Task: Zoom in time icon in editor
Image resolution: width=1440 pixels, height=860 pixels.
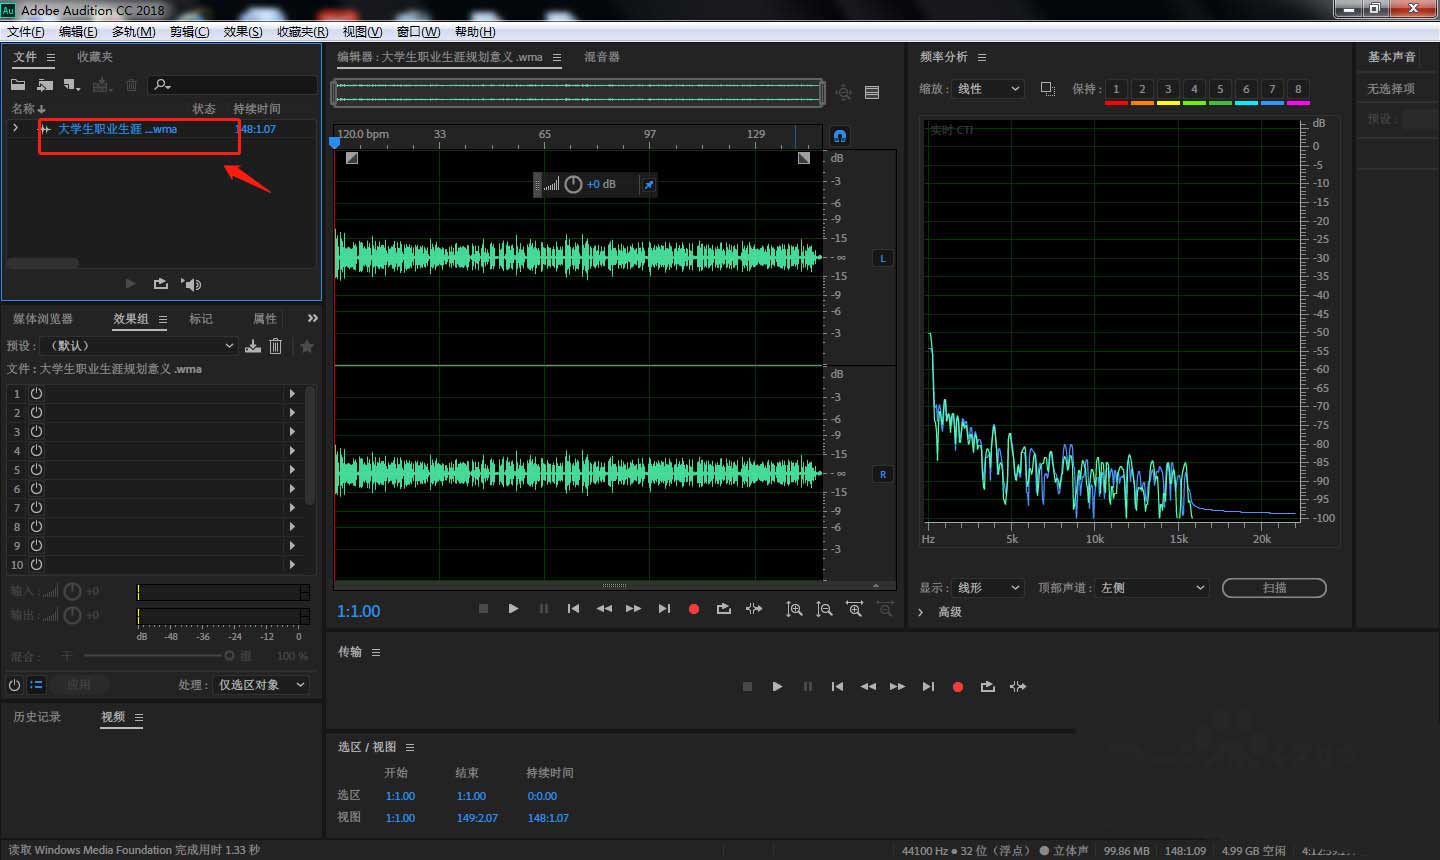Action: click(855, 609)
